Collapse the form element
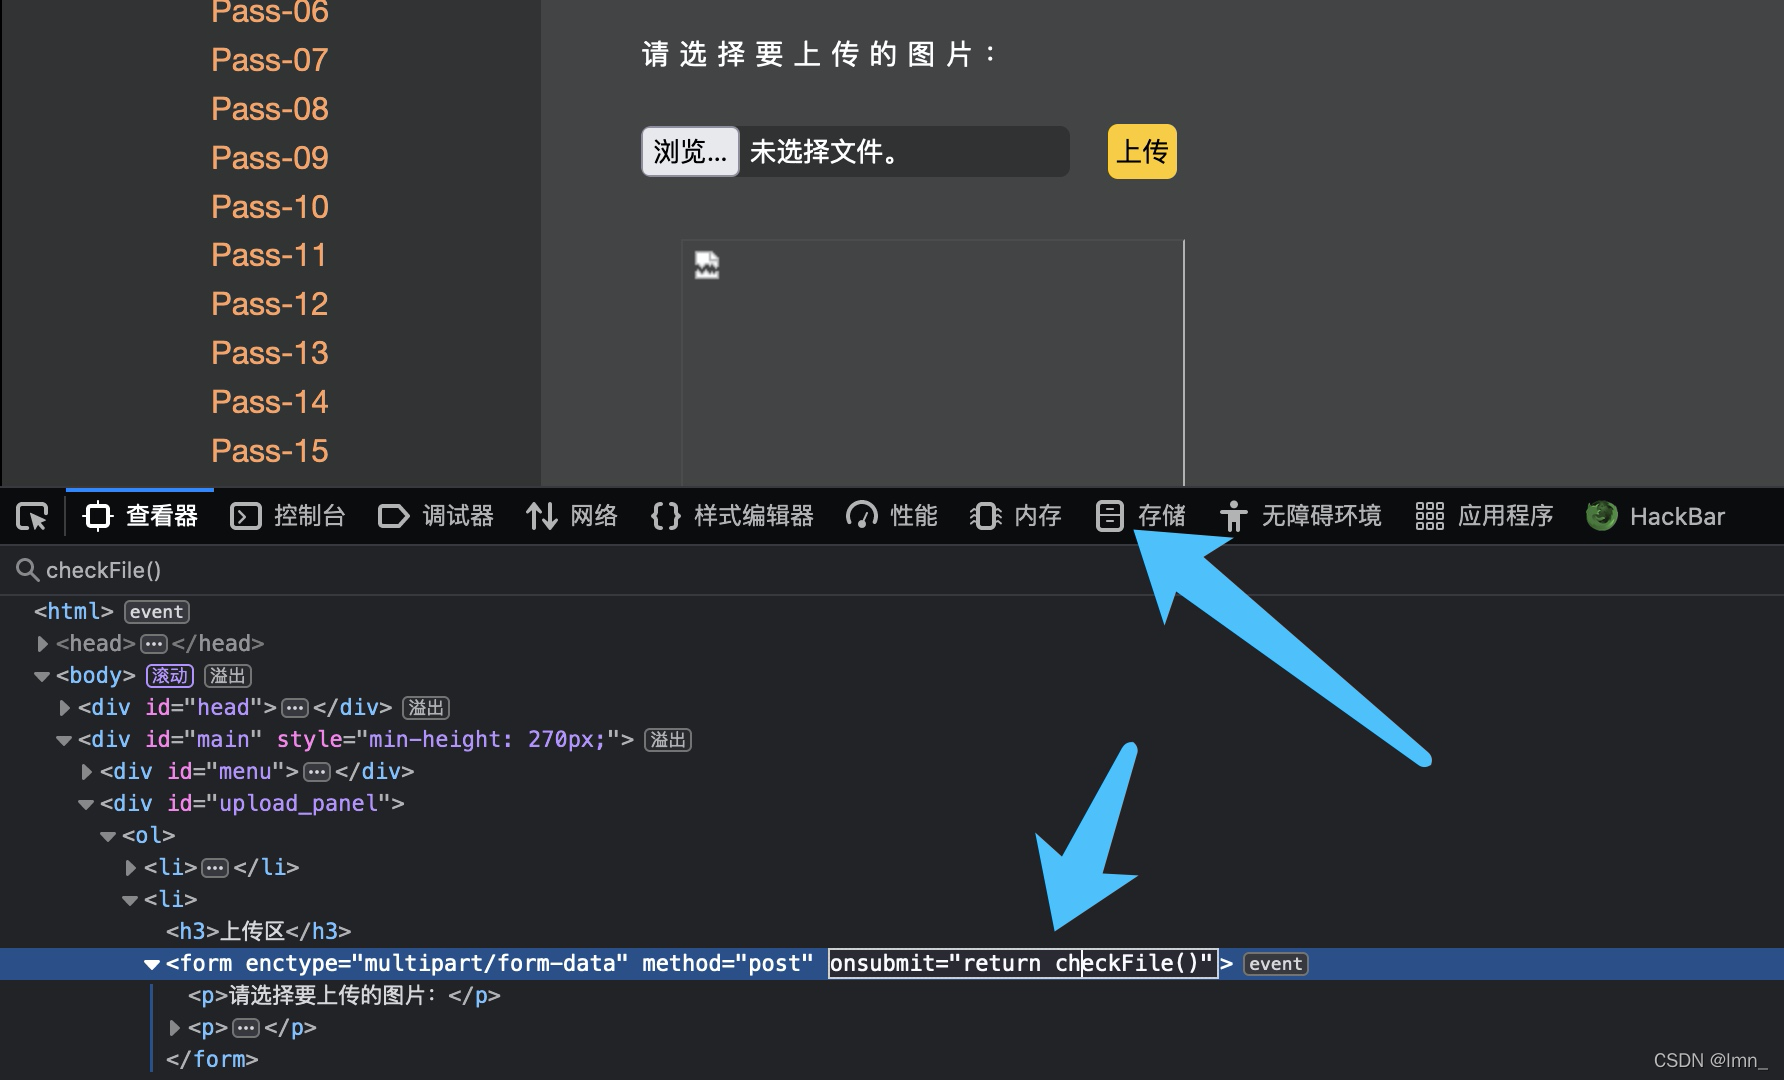Viewport: 1784px width, 1080px height. tap(152, 964)
